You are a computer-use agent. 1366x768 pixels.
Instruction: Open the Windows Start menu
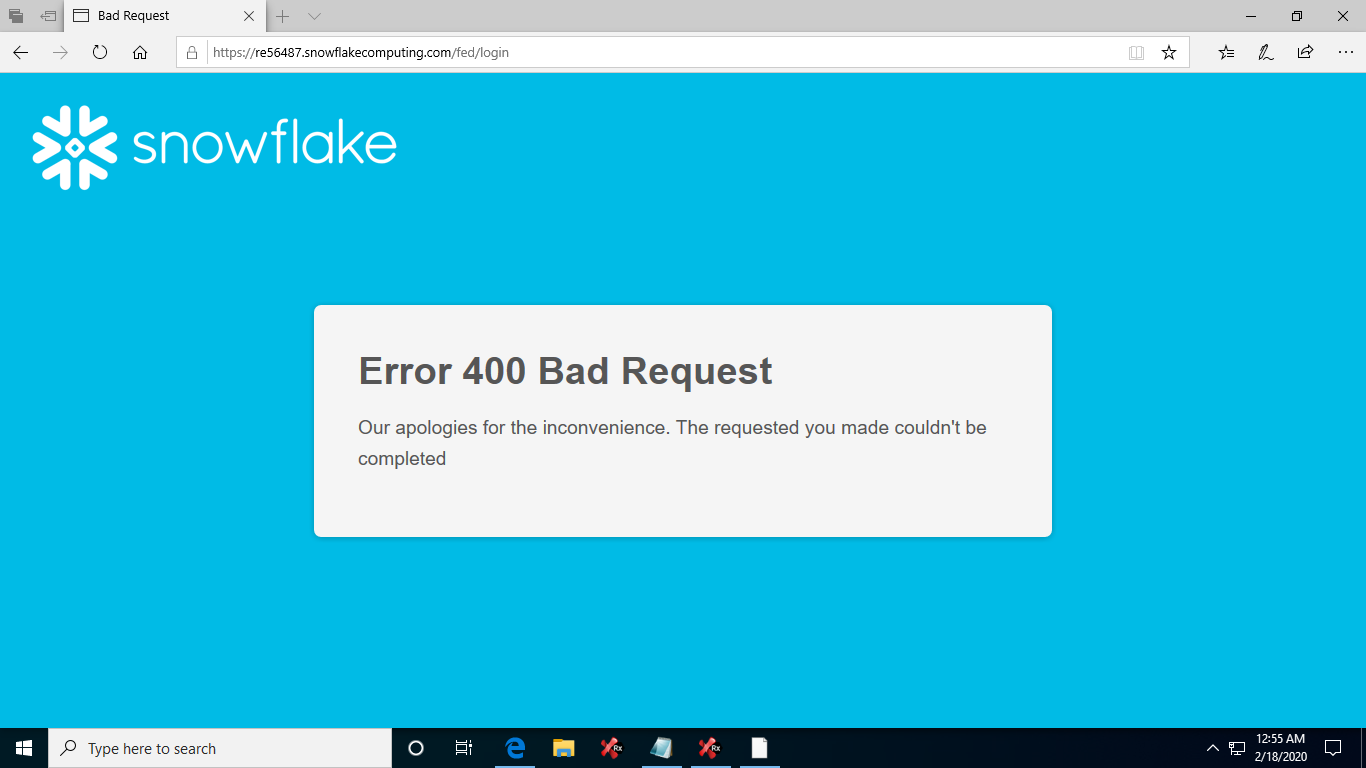24,748
